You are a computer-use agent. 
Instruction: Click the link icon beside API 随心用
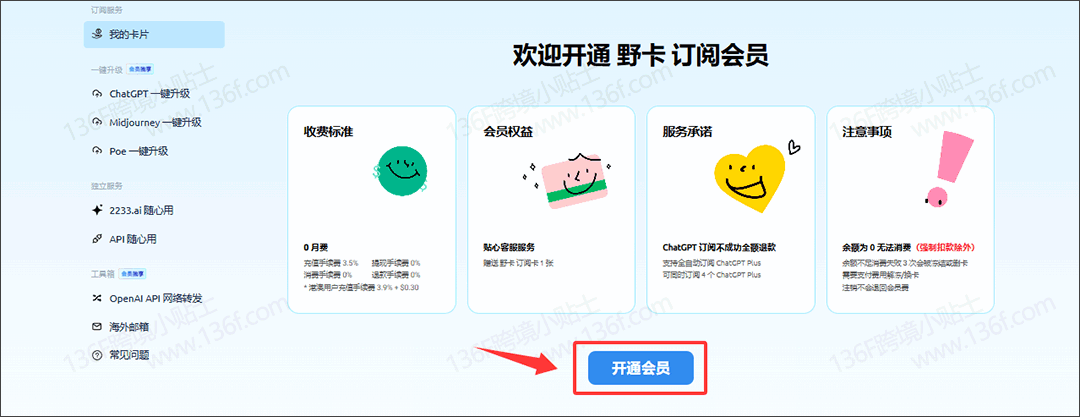click(97, 239)
